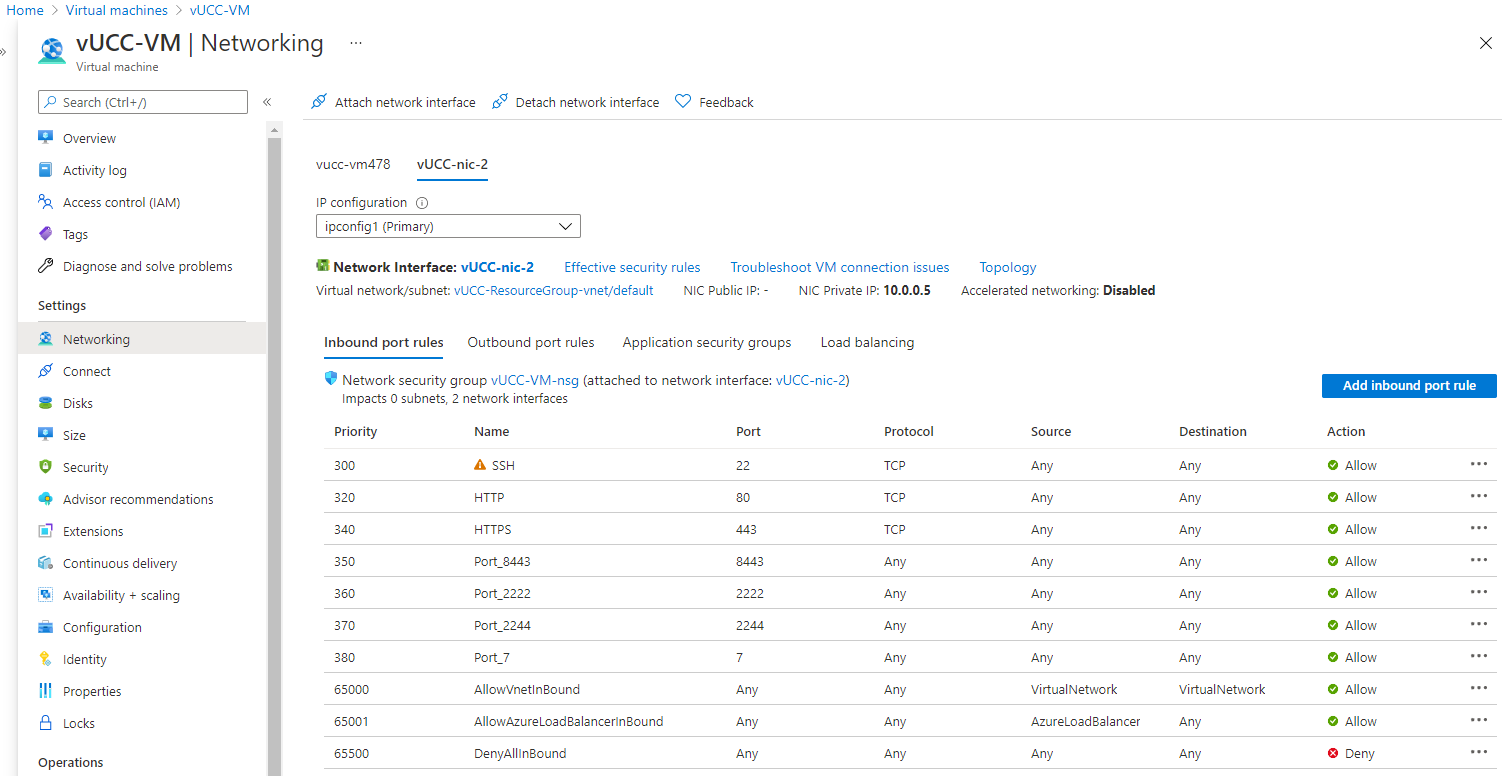The height and width of the screenshot is (776, 1504).
Task: Open the Size settings icon
Action: (x=45, y=435)
